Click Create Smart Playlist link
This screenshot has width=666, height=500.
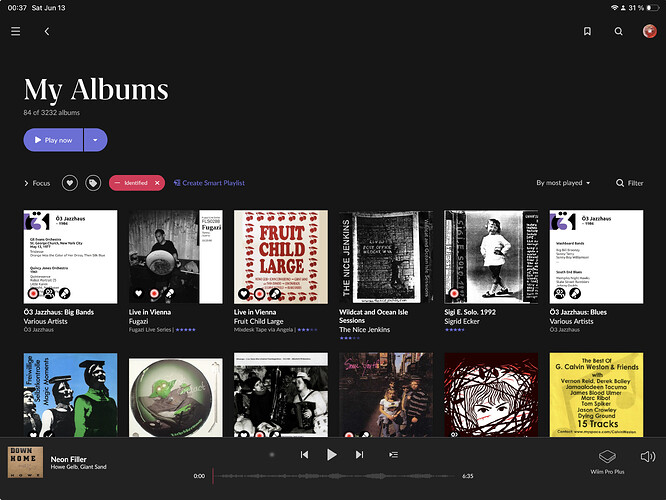(209, 183)
